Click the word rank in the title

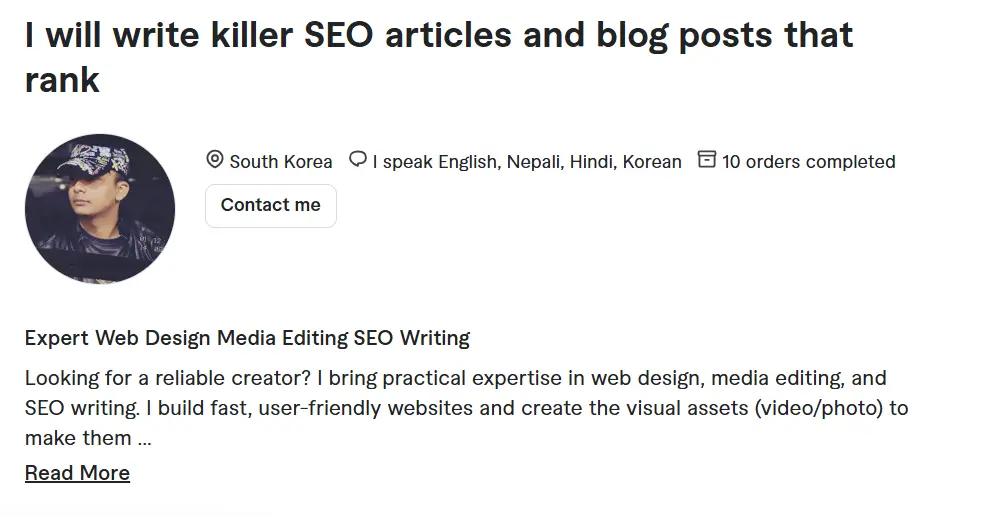(62, 81)
